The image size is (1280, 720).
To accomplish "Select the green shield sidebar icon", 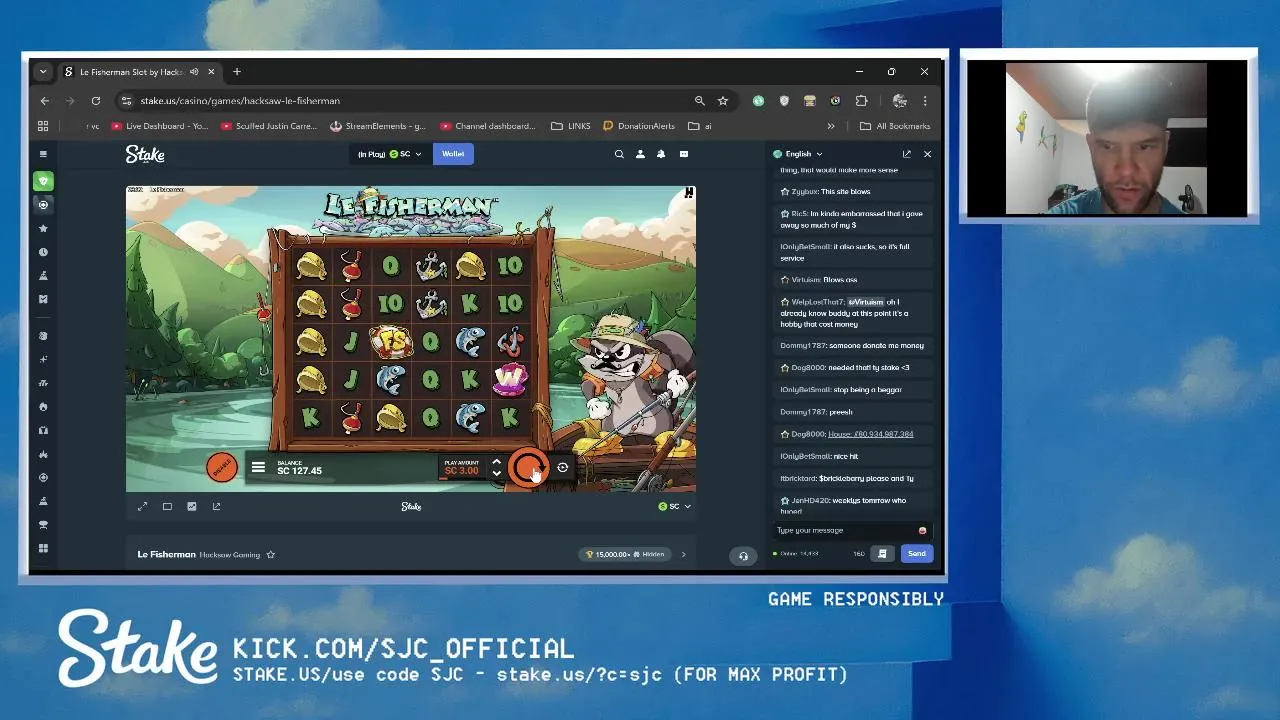I will coord(43,181).
